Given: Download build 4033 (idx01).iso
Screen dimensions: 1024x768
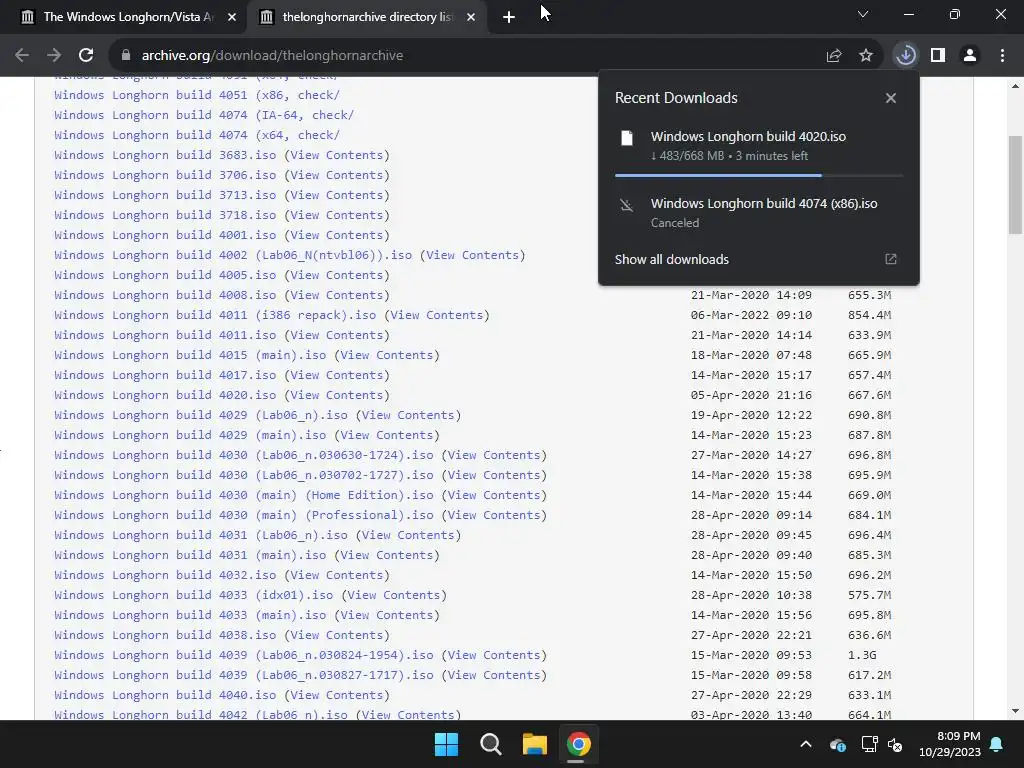Looking at the screenshot, I should (x=193, y=595).
